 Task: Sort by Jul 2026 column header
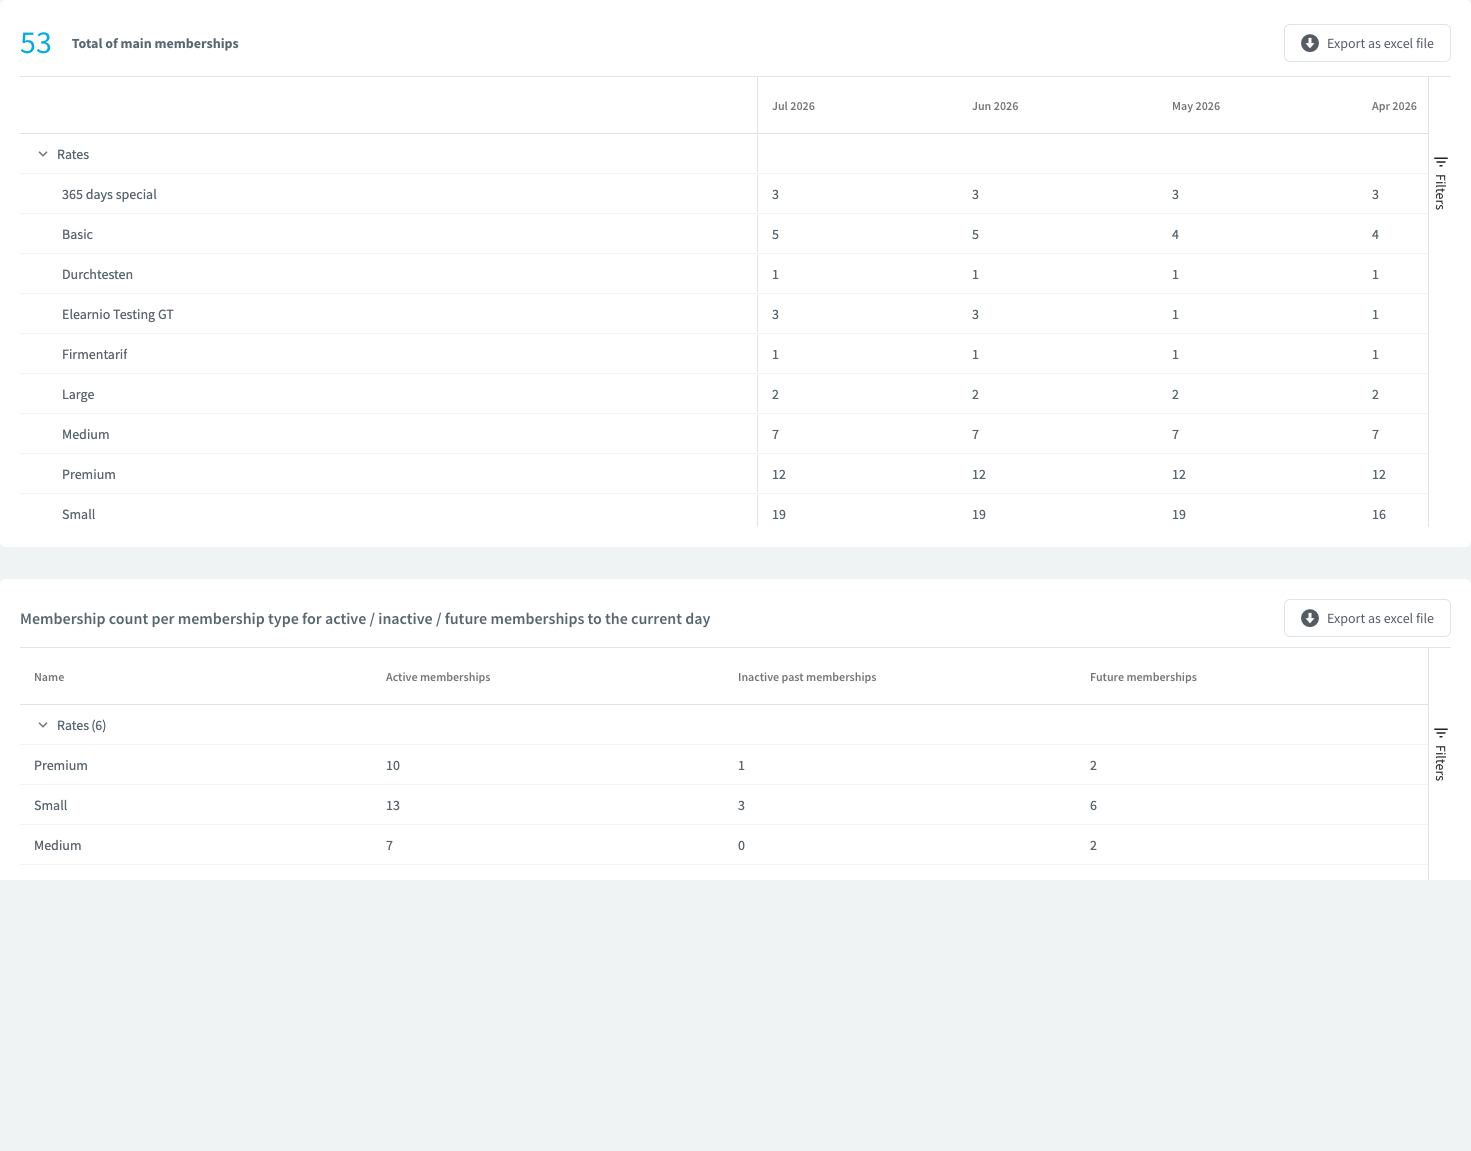tap(793, 106)
